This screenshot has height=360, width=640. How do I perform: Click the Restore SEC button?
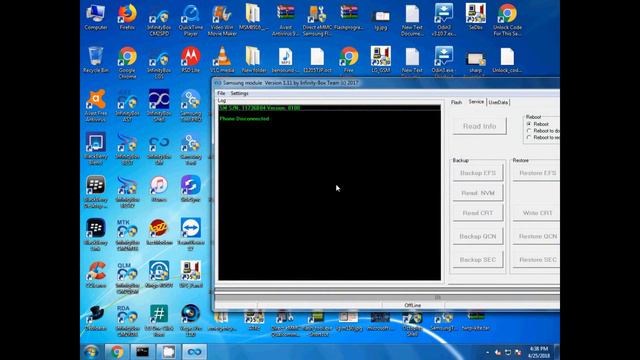point(537,260)
